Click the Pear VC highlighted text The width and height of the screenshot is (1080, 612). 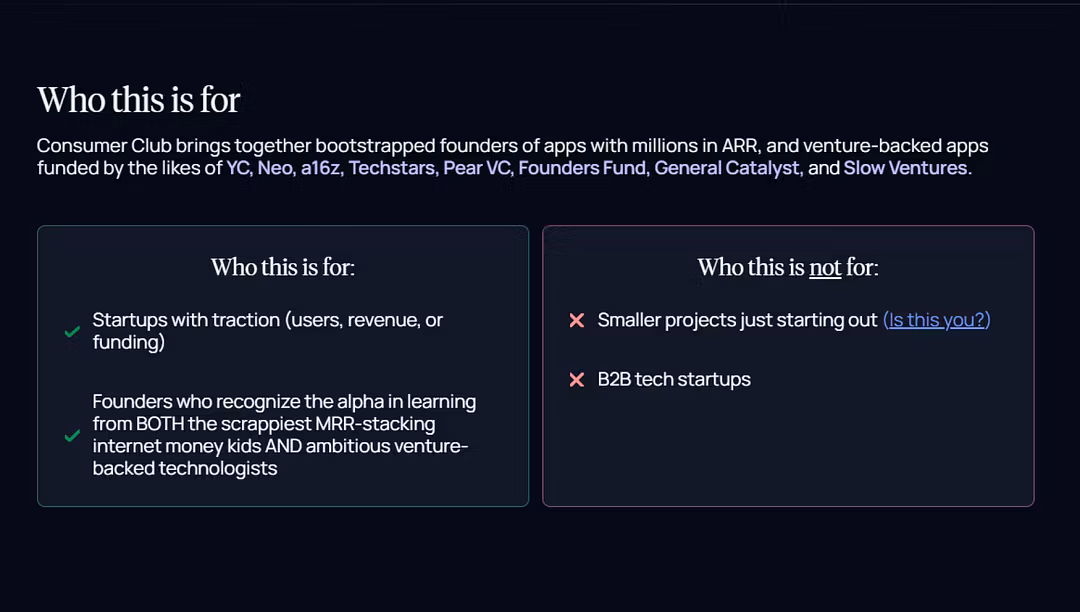pyautogui.click(x=478, y=168)
